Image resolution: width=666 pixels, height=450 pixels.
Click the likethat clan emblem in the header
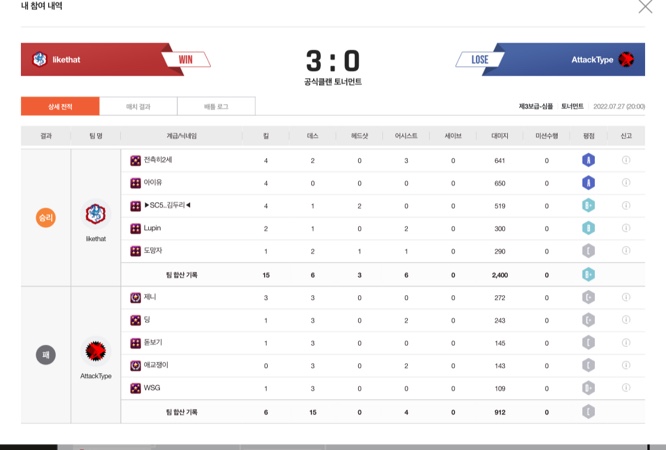(40, 59)
